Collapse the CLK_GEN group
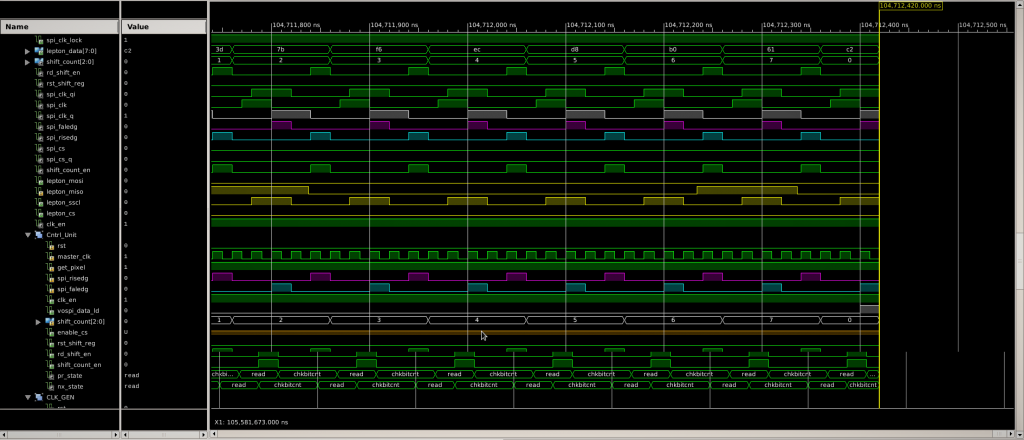 pos(28,397)
